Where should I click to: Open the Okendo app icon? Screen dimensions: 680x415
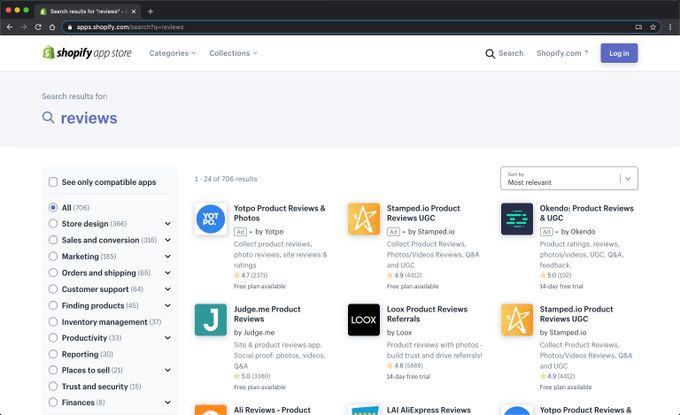click(x=517, y=219)
